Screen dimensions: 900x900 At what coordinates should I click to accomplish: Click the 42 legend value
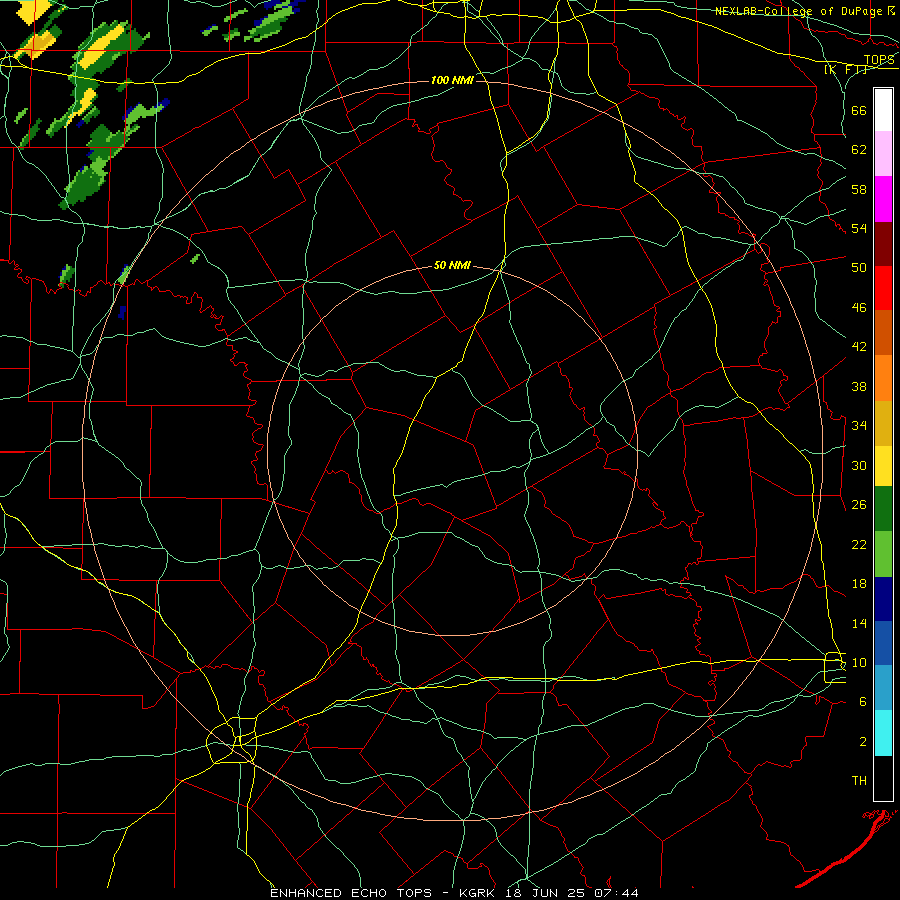(859, 347)
